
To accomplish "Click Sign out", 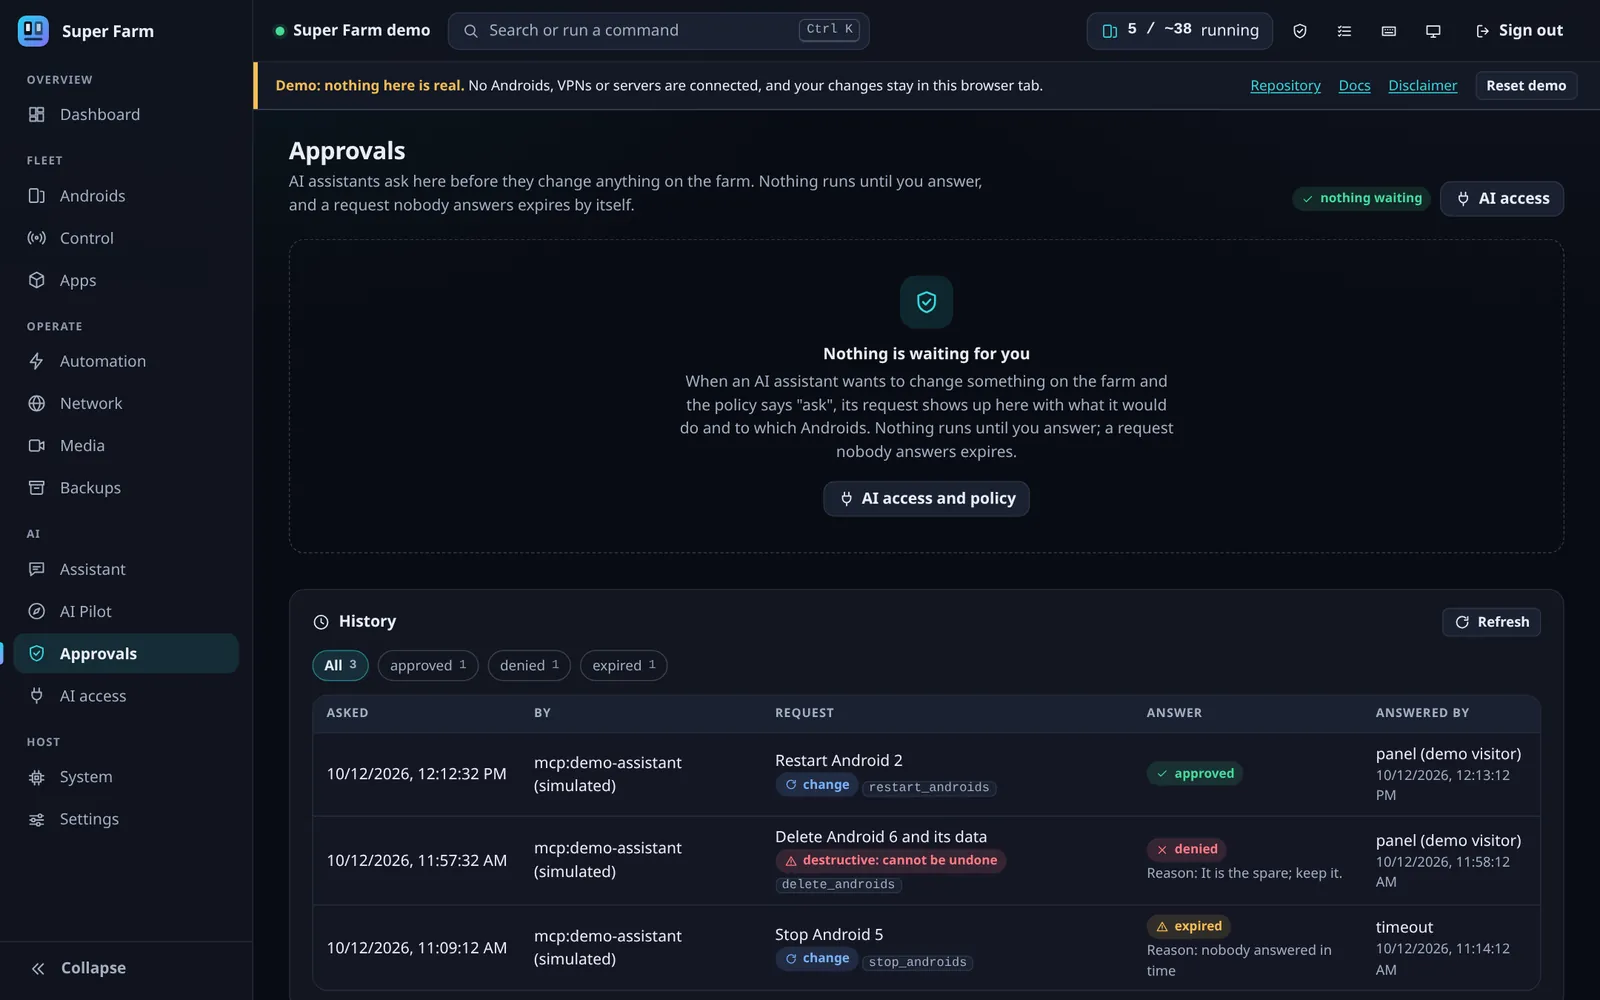I will click(x=1519, y=31).
